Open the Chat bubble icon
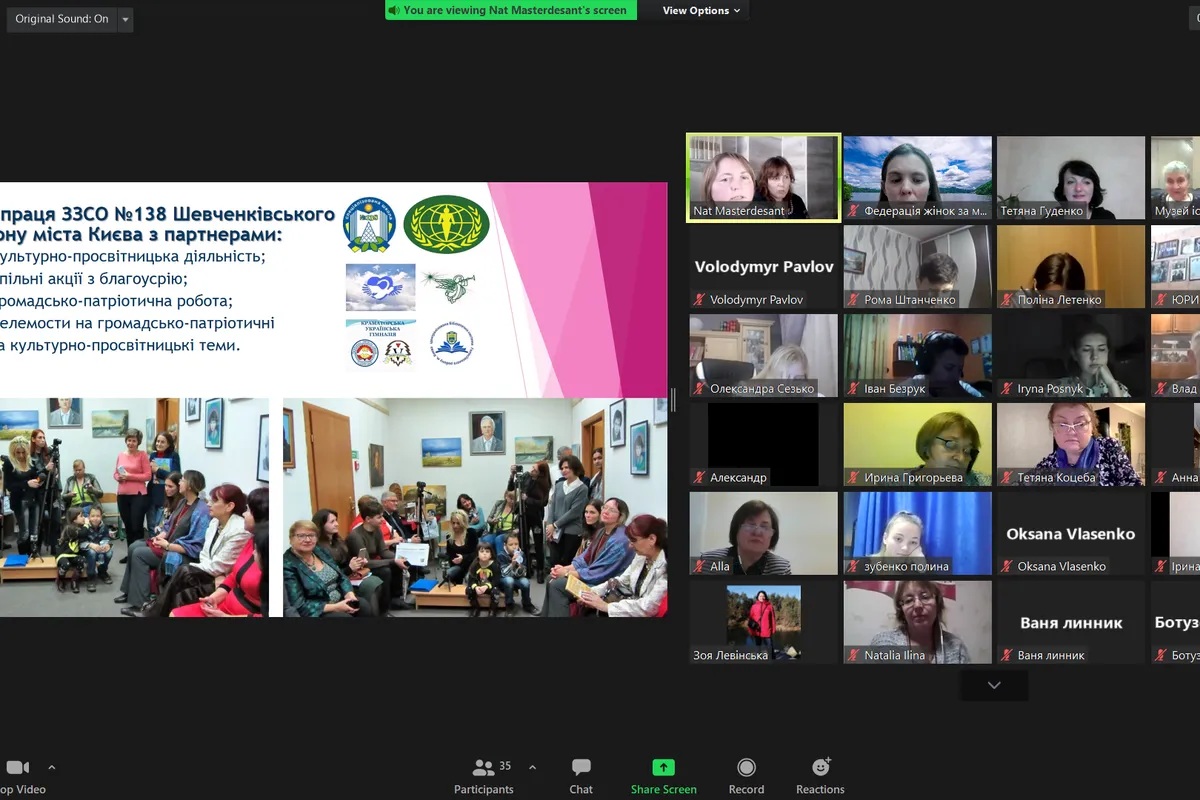This screenshot has height=800, width=1200. tap(581, 767)
